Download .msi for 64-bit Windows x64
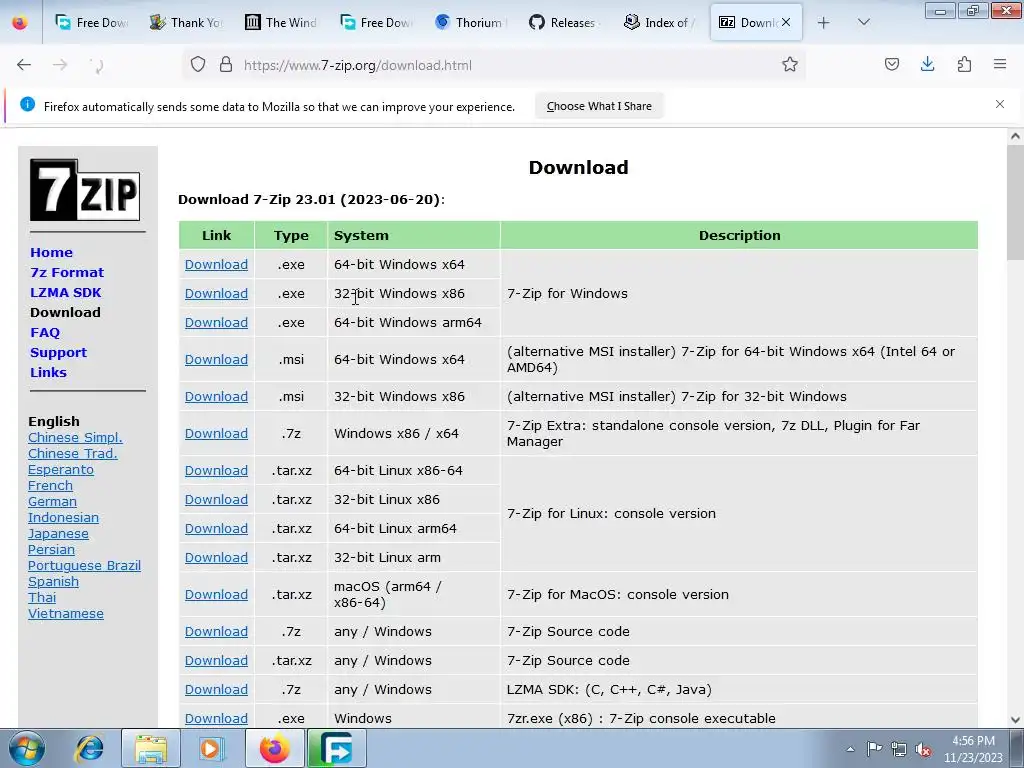This screenshot has height=768, width=1024. click(216, 359)
